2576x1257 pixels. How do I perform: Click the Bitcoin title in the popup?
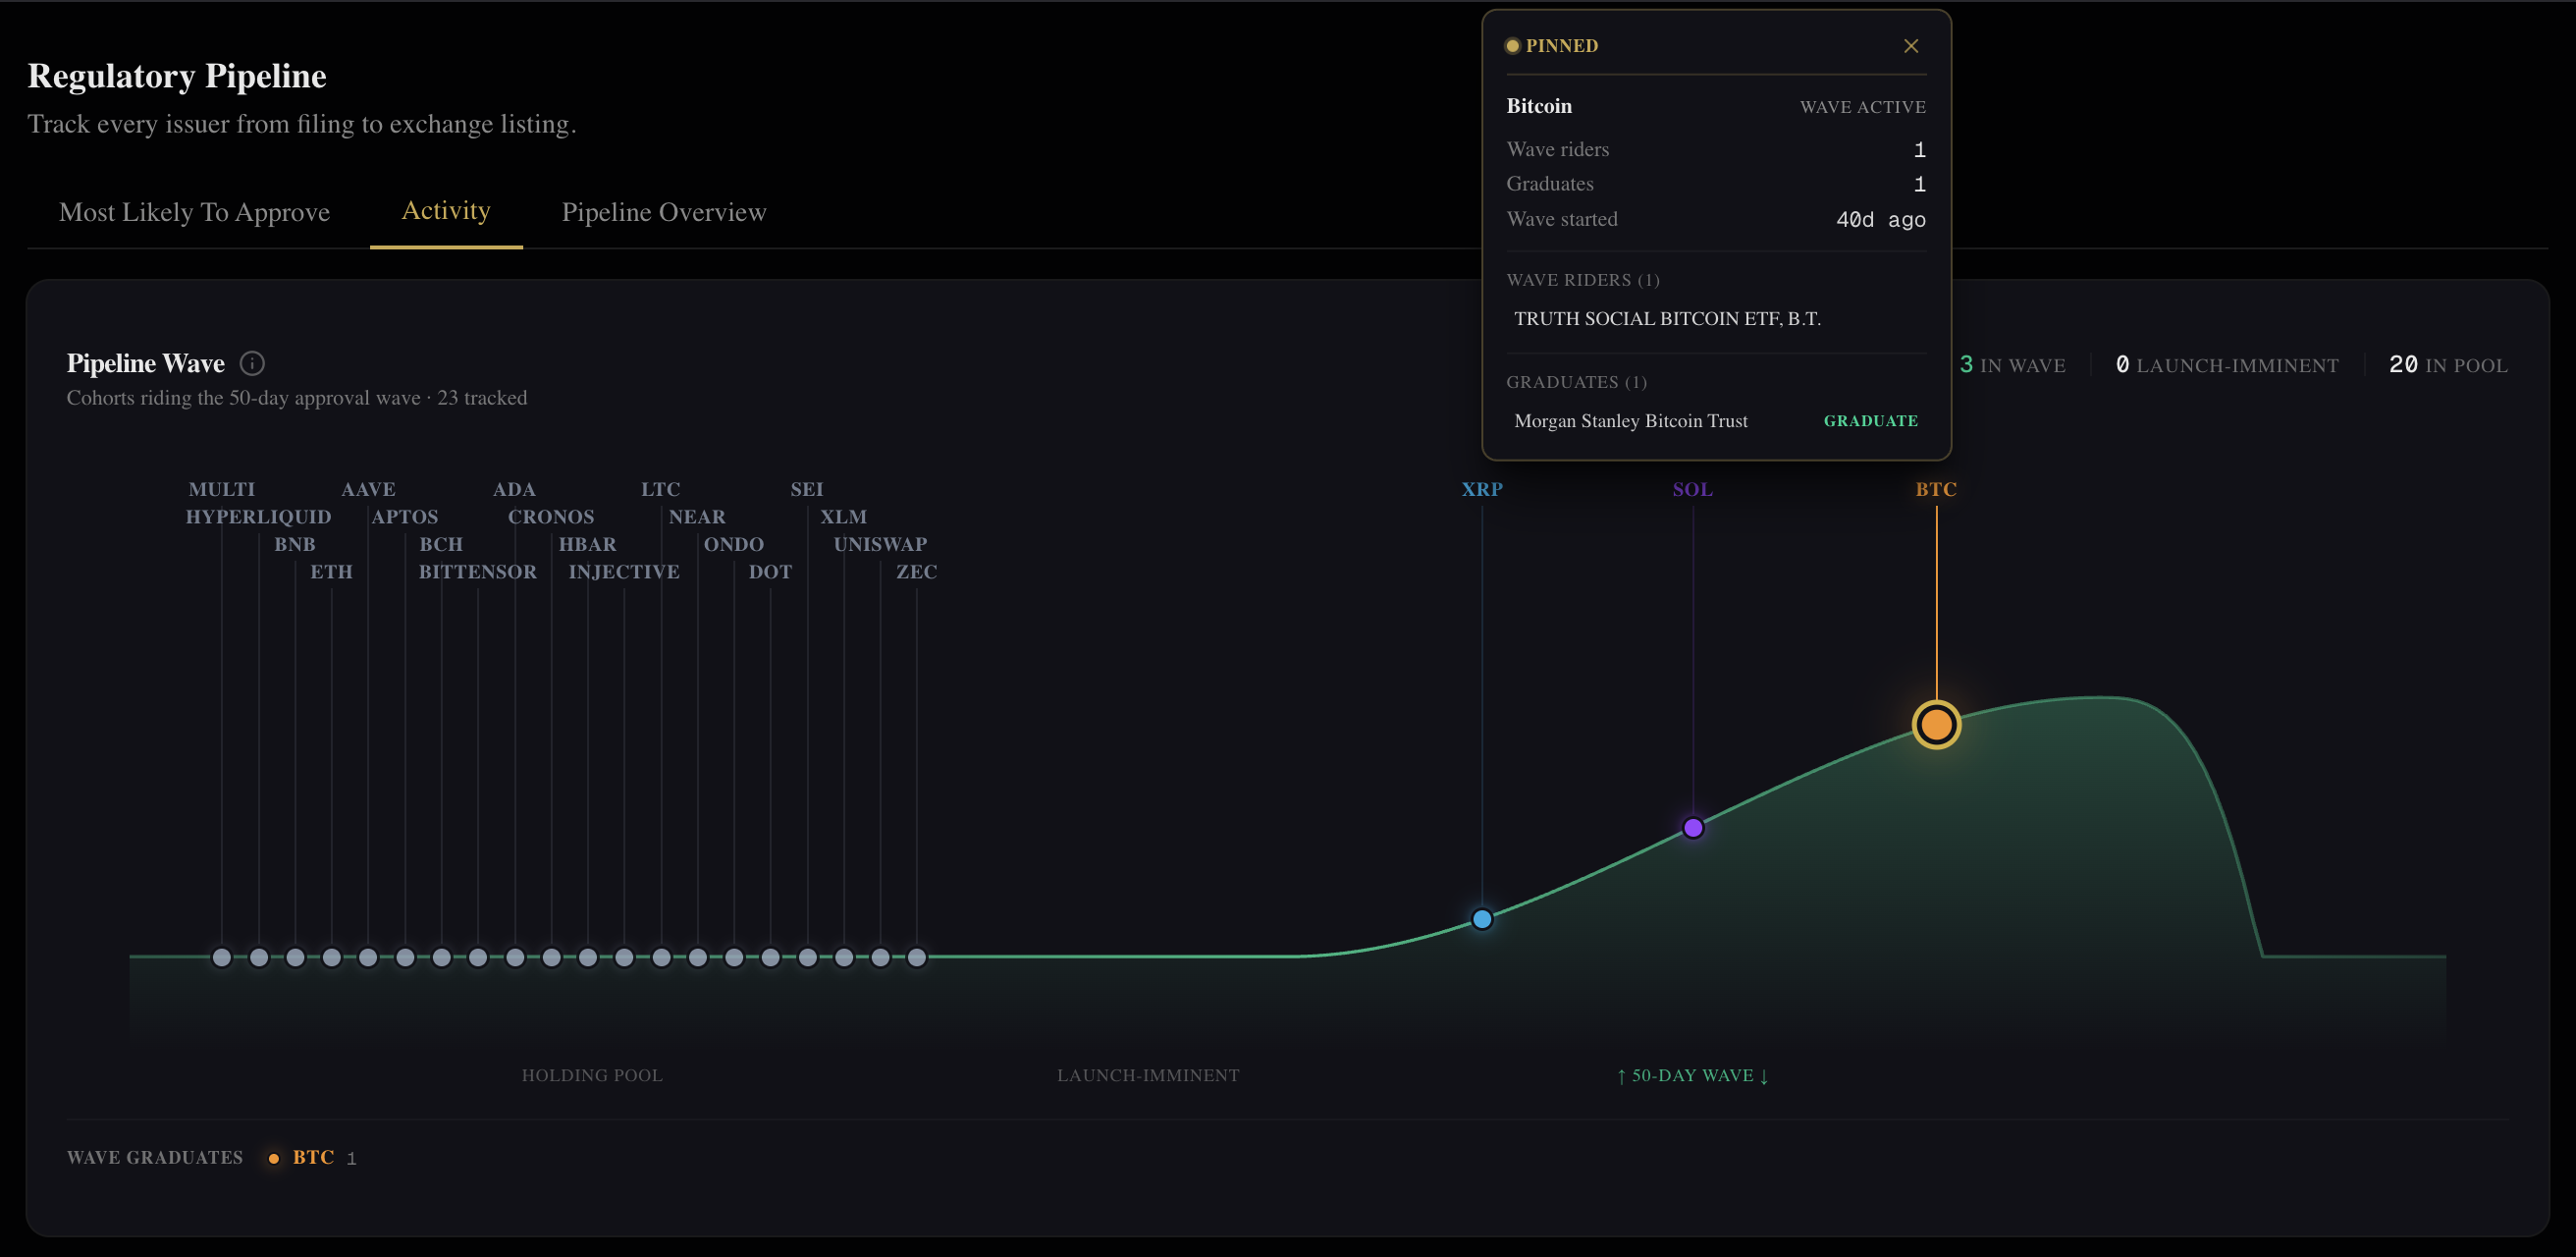[1539, 106]
